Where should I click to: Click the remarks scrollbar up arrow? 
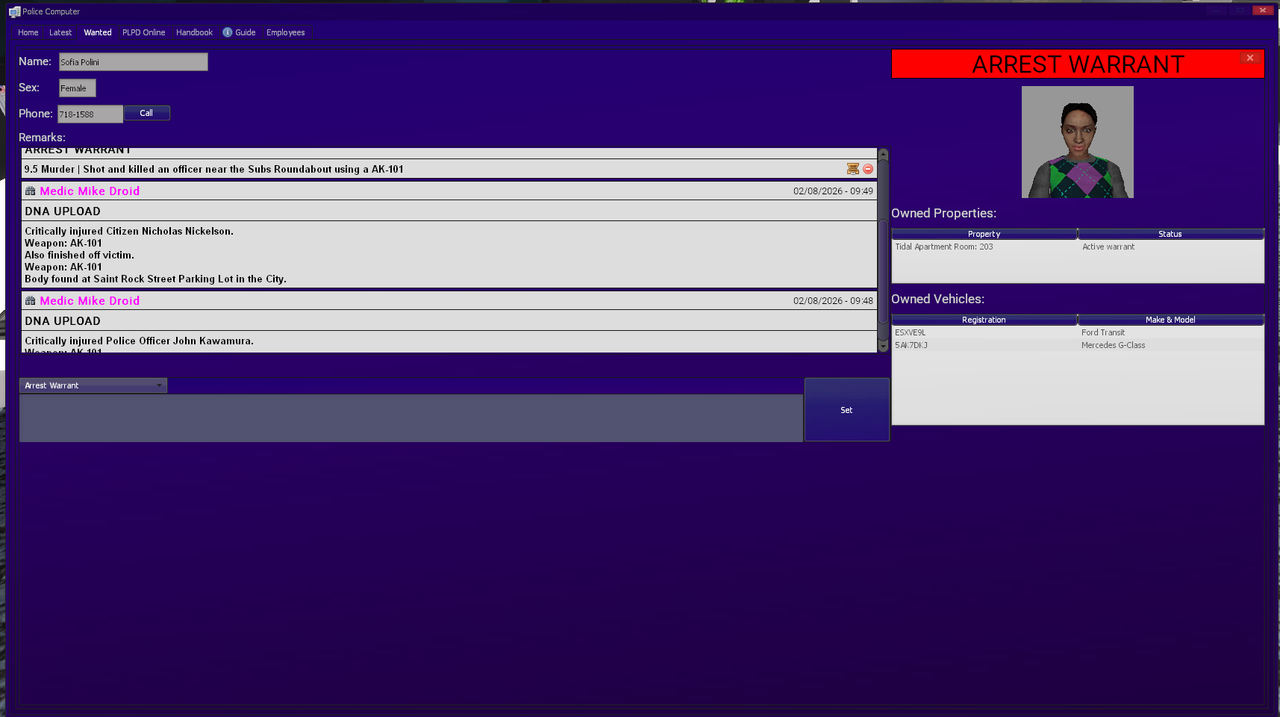(x=883, y=153)
